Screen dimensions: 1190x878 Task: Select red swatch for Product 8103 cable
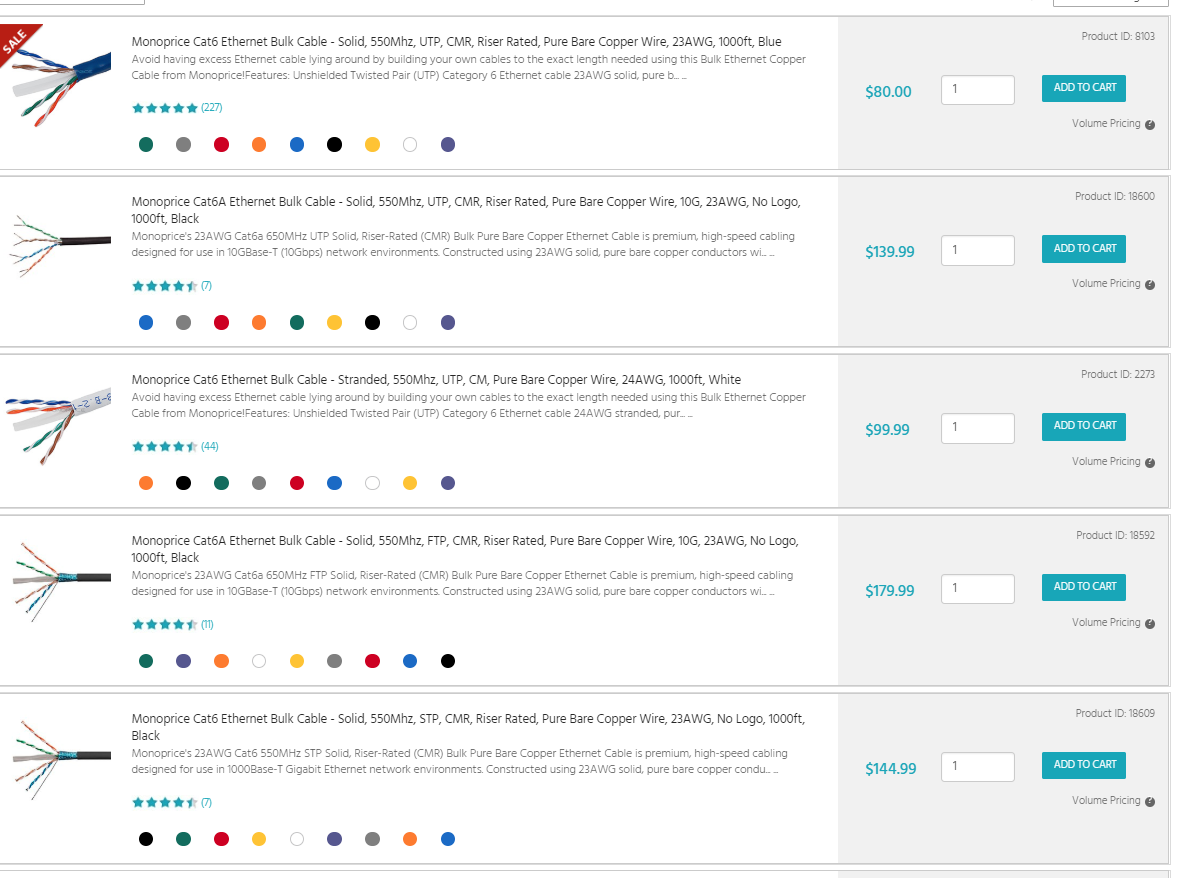click(x=222, y=145)
